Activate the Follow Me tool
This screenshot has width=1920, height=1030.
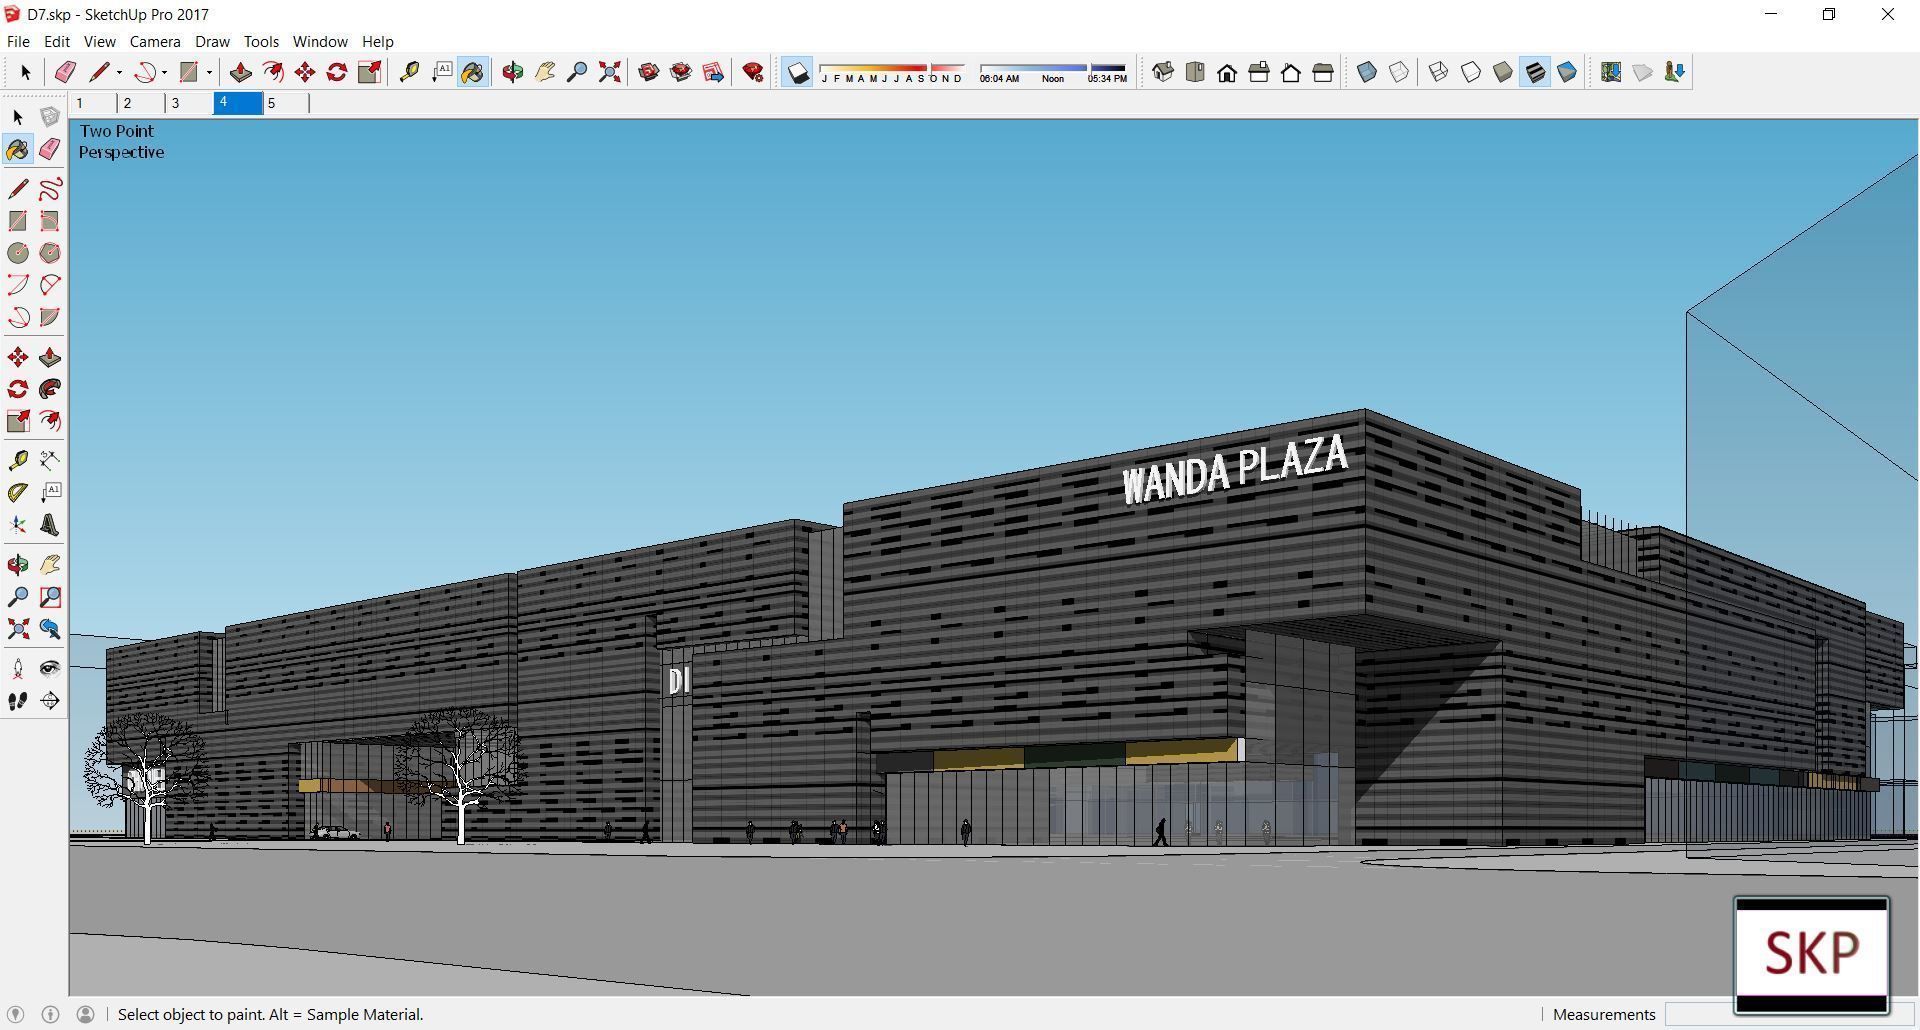point(50,389)
